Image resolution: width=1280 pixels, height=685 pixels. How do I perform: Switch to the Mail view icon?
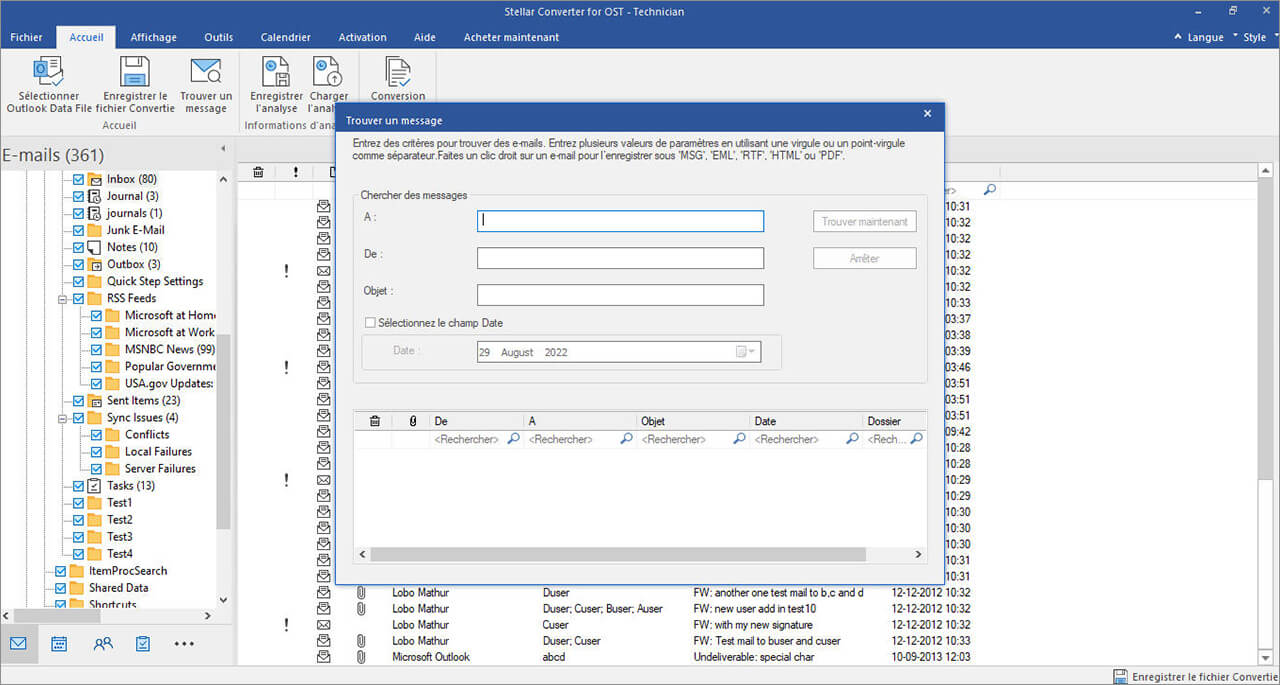click(x=18, y=644)
